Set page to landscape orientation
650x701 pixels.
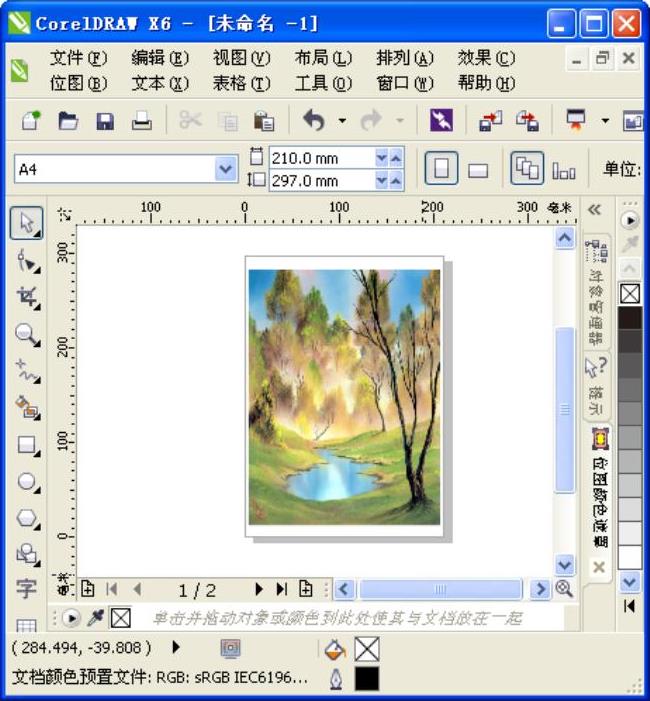[x=478, y=170]
